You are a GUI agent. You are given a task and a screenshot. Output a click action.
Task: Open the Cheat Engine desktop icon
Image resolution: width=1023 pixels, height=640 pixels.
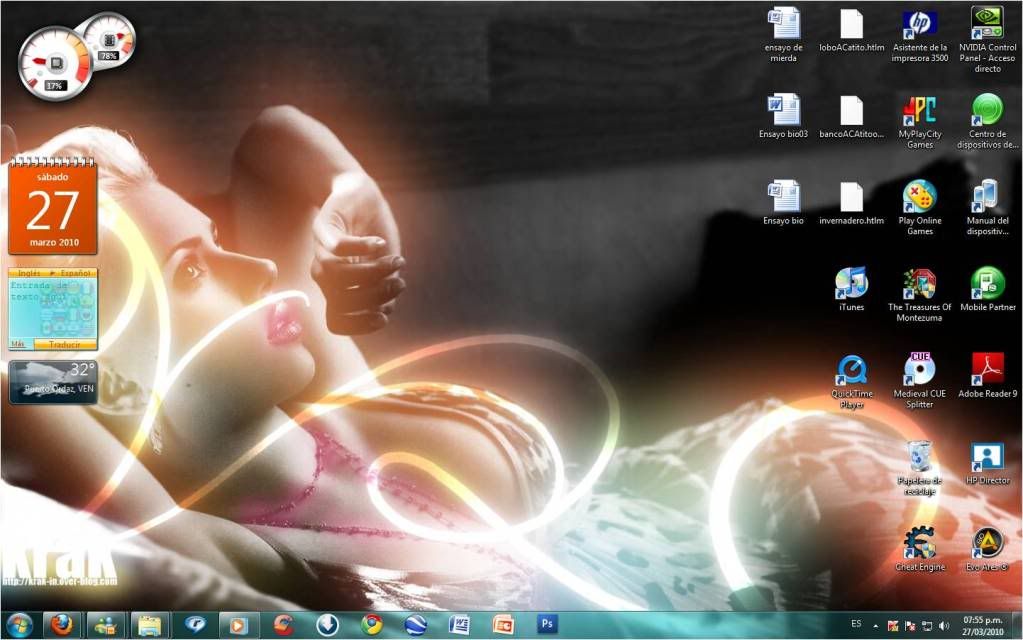coord(919,543)
